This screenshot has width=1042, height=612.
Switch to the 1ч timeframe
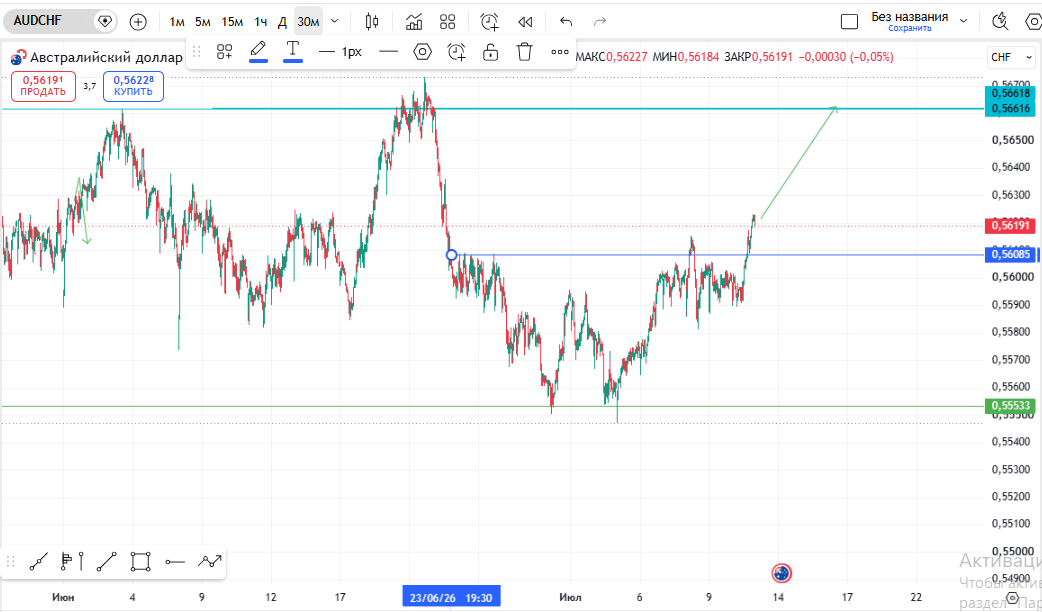click(260, 22)
